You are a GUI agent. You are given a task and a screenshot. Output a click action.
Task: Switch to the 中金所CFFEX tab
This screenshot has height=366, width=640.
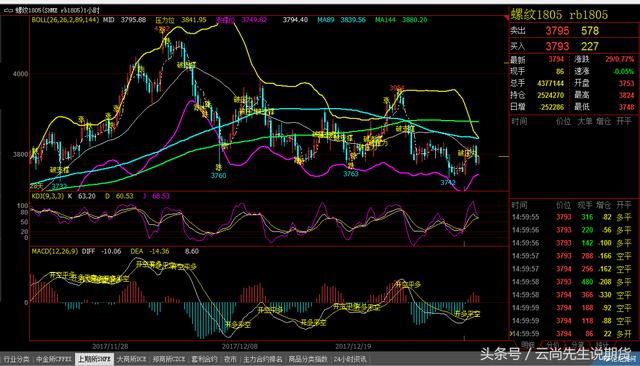pyautogui.click(x=53, y=359)
